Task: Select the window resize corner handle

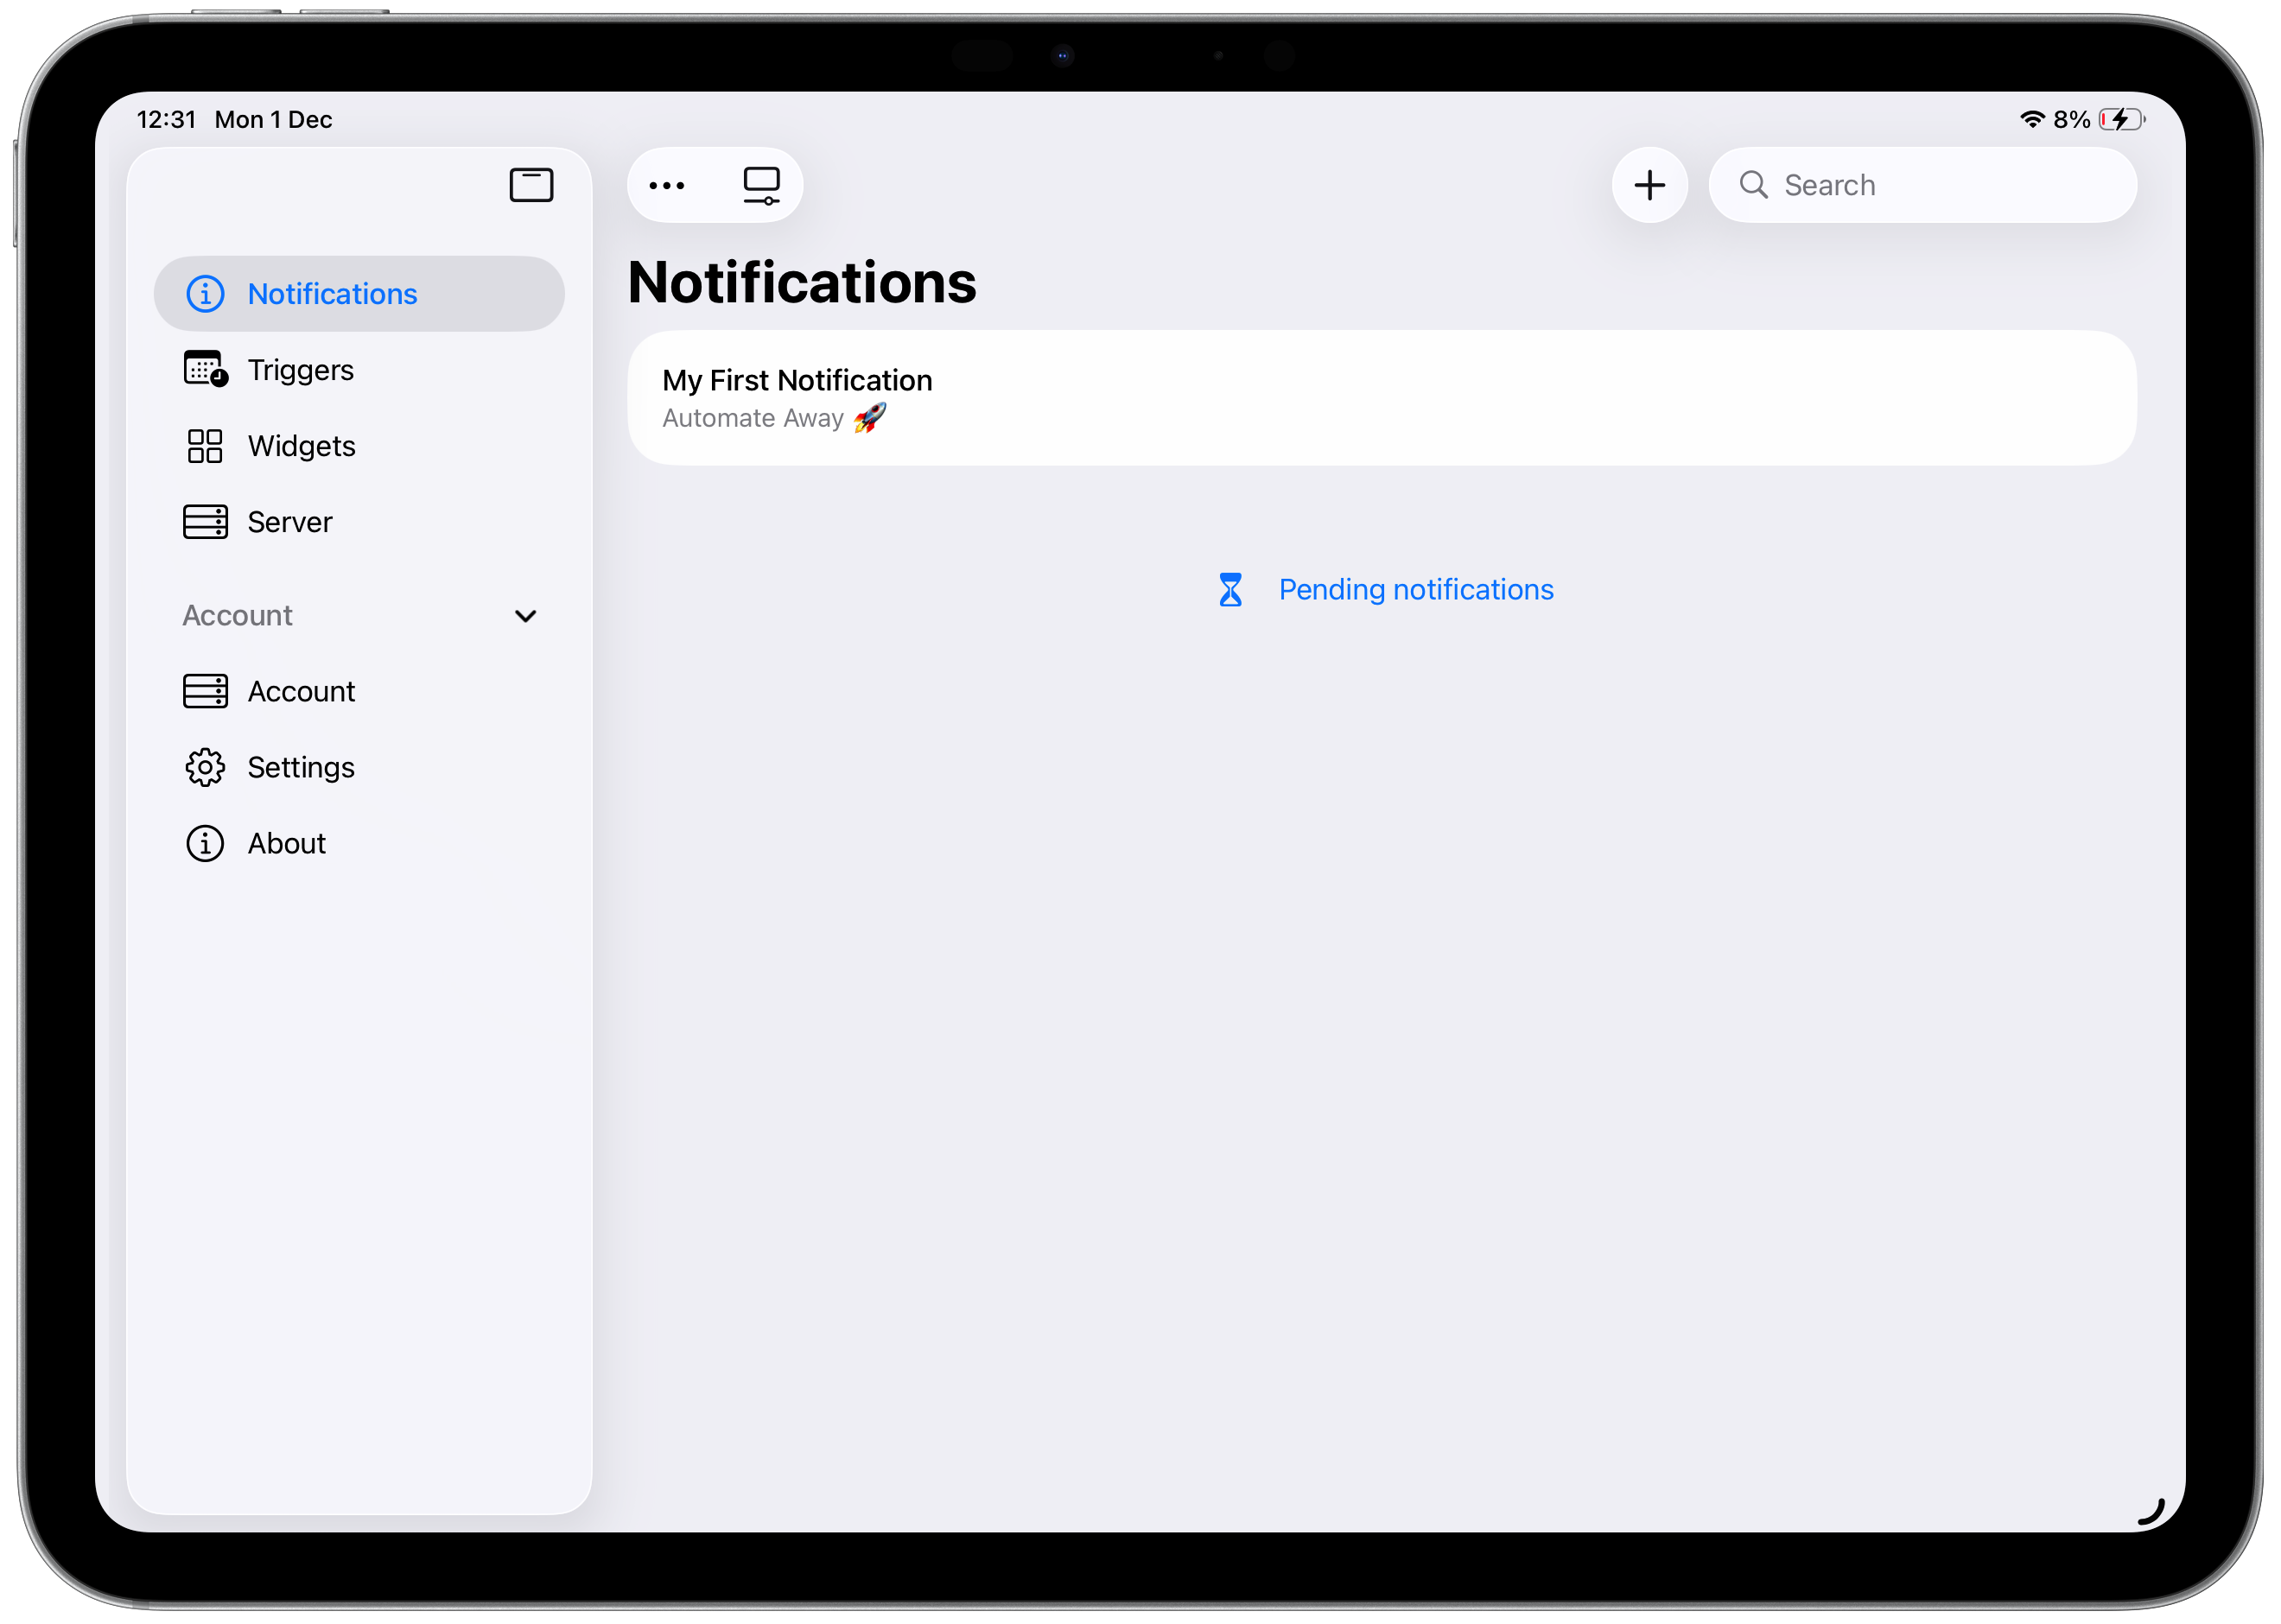Action: pyautogui.click(x=2151, y=1511)
